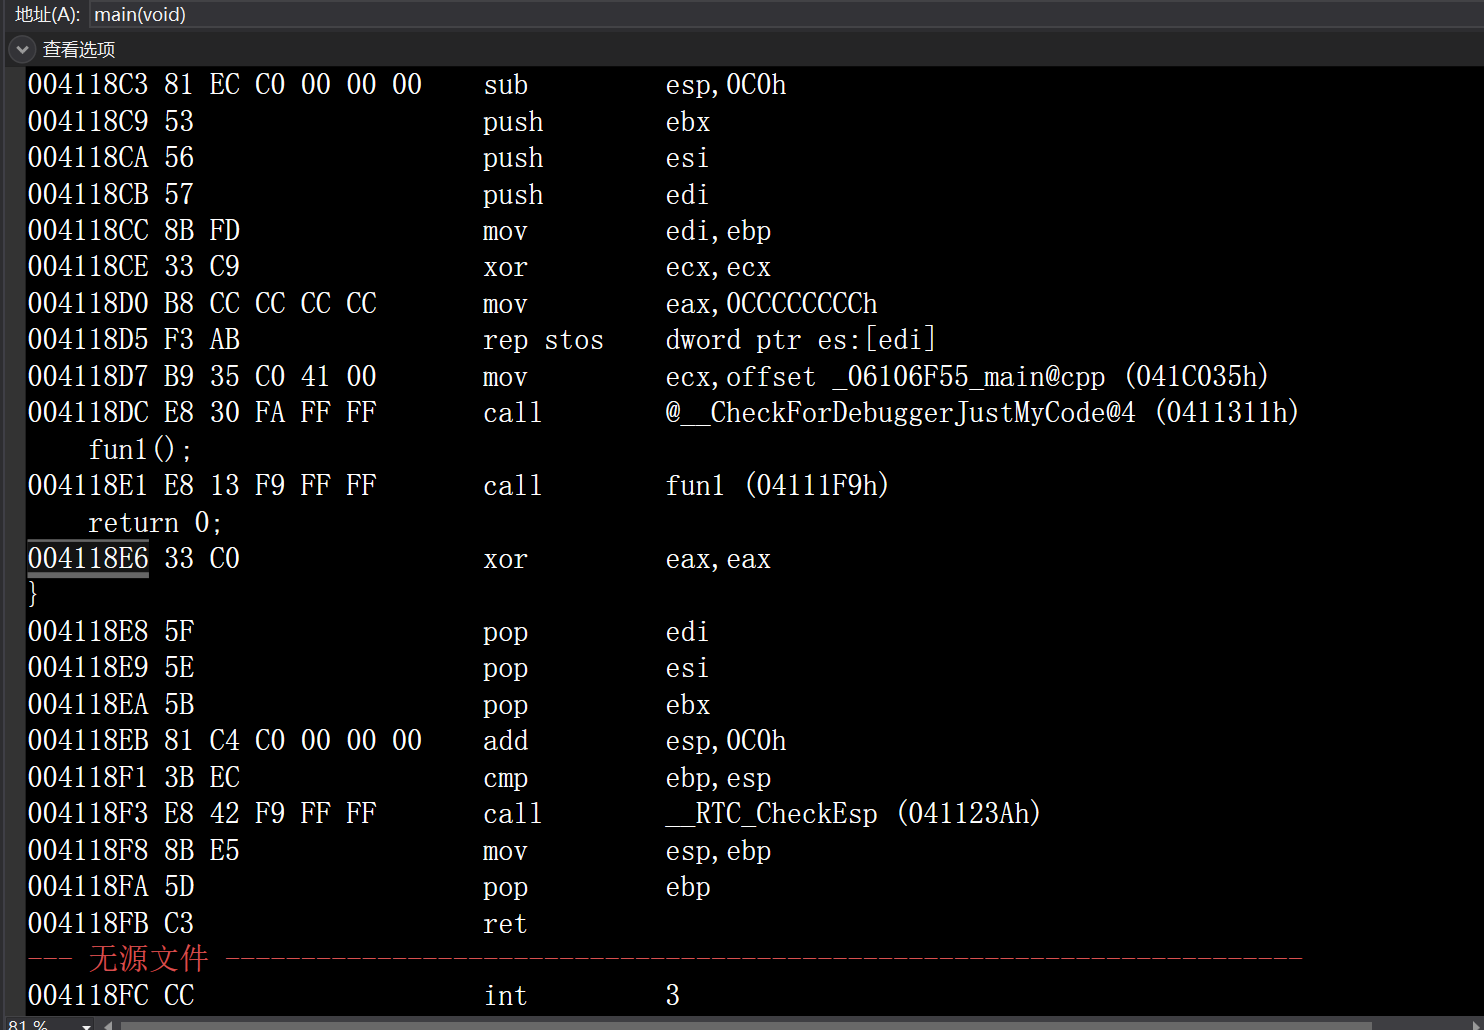Select the pop ebp line at 004118FA

click(369, 887)
